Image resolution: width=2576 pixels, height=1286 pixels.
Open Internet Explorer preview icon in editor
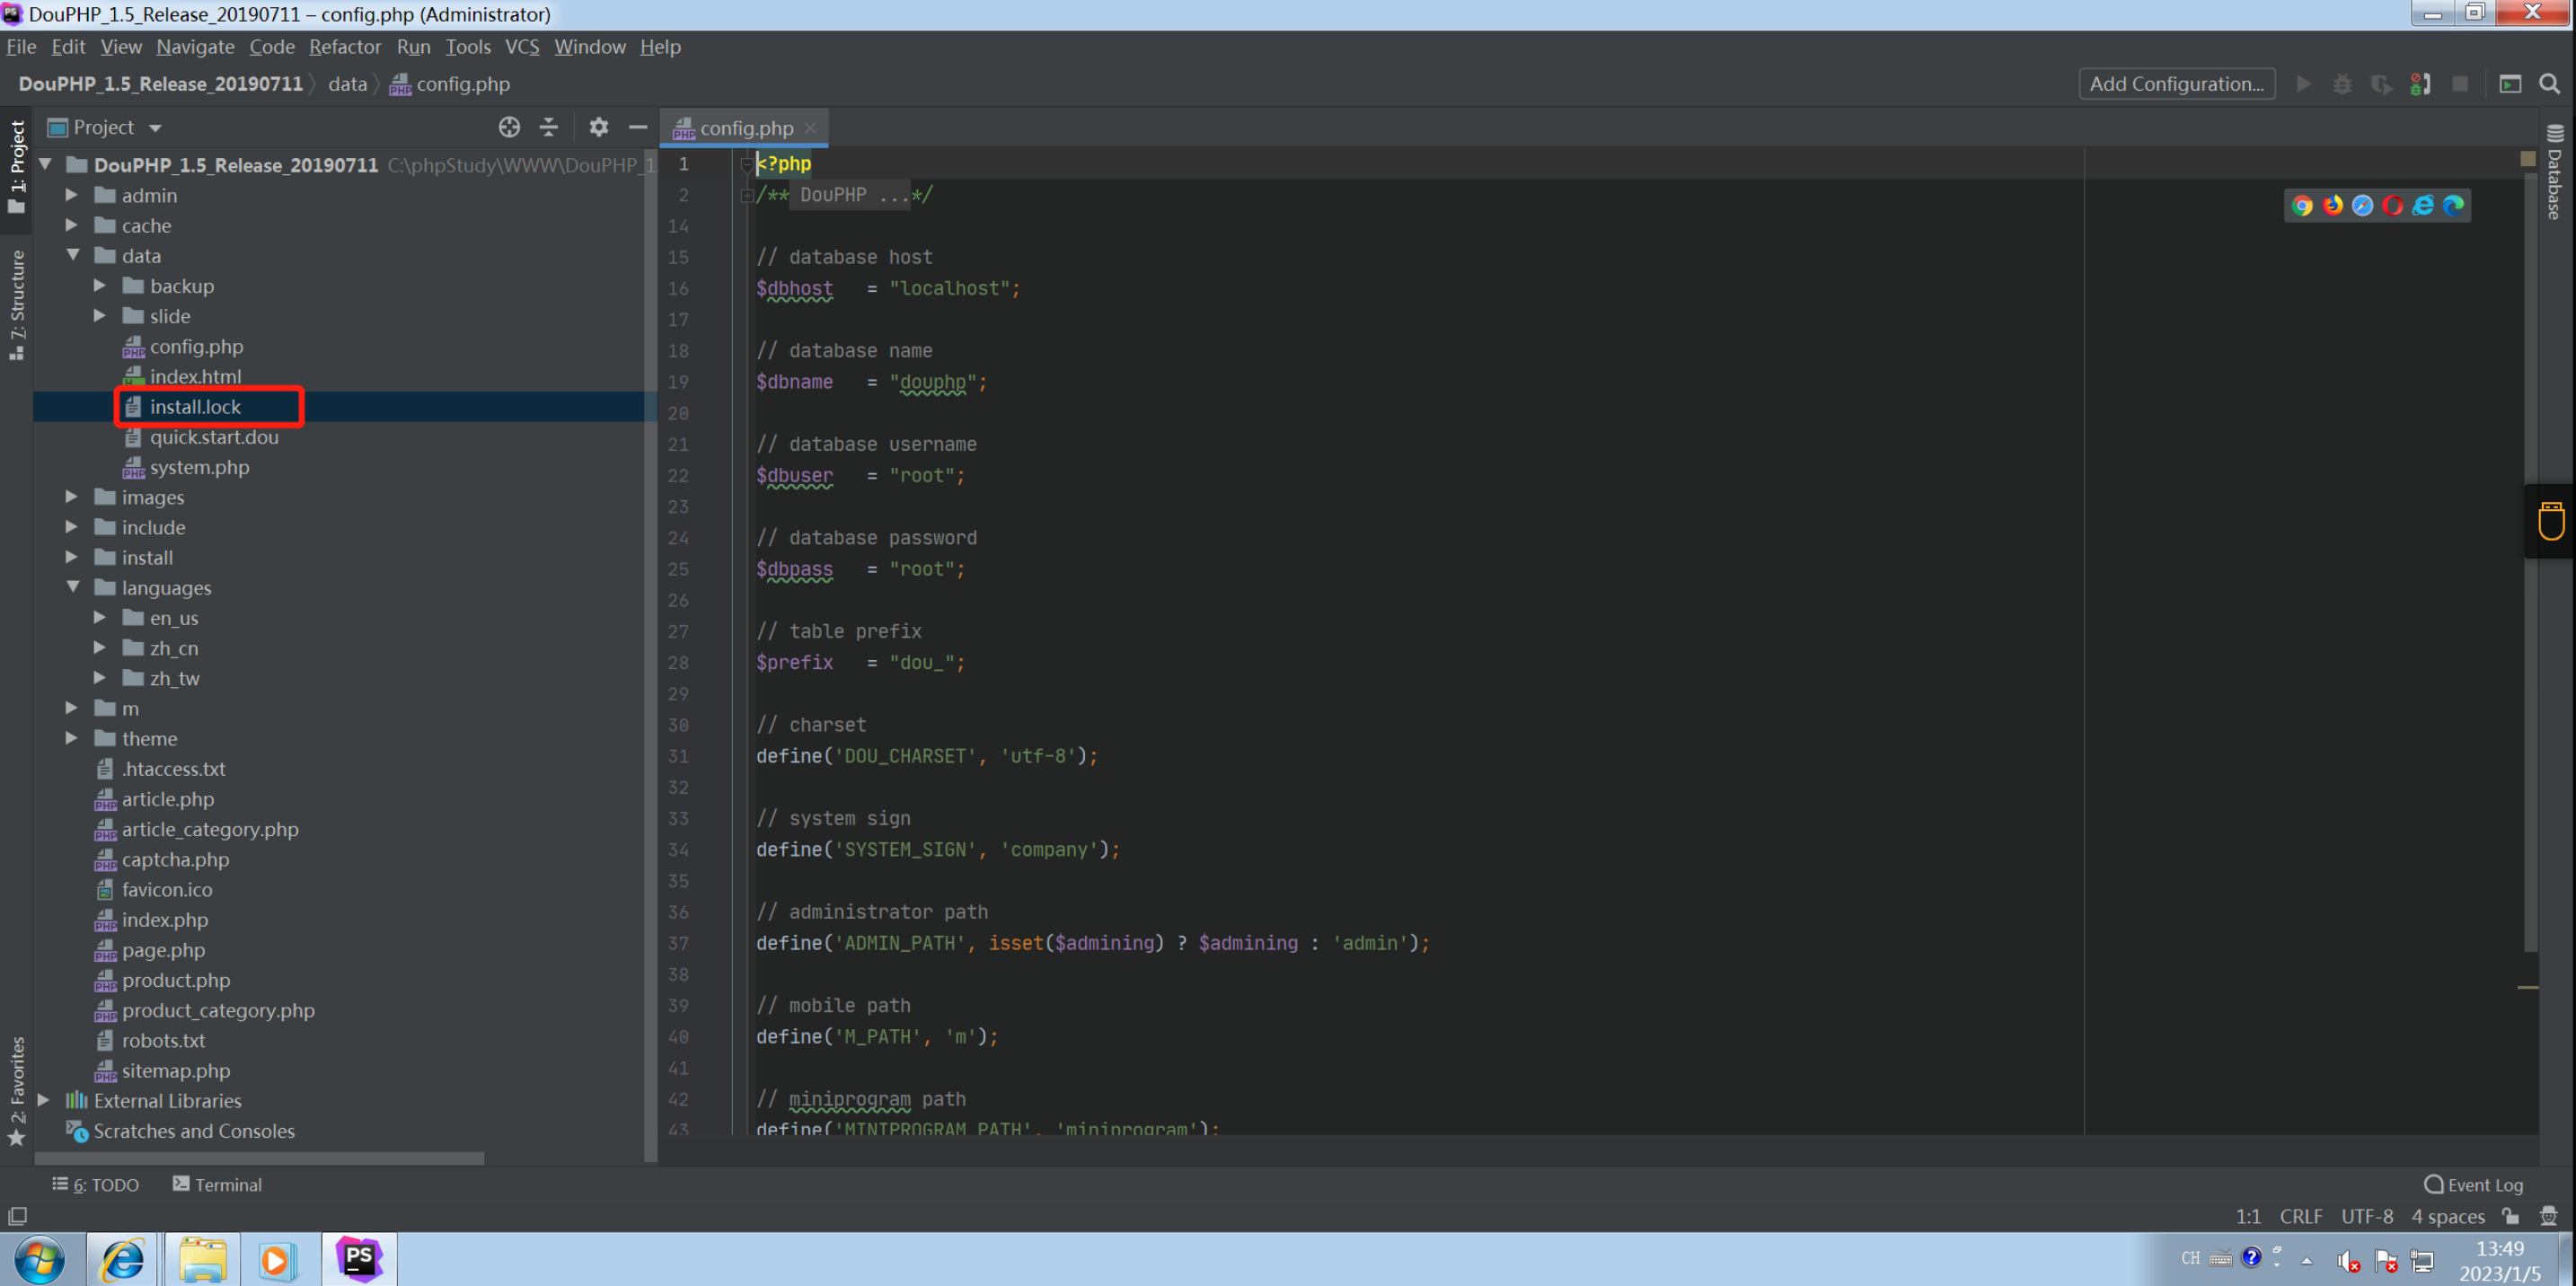(x=2423, y=205)
